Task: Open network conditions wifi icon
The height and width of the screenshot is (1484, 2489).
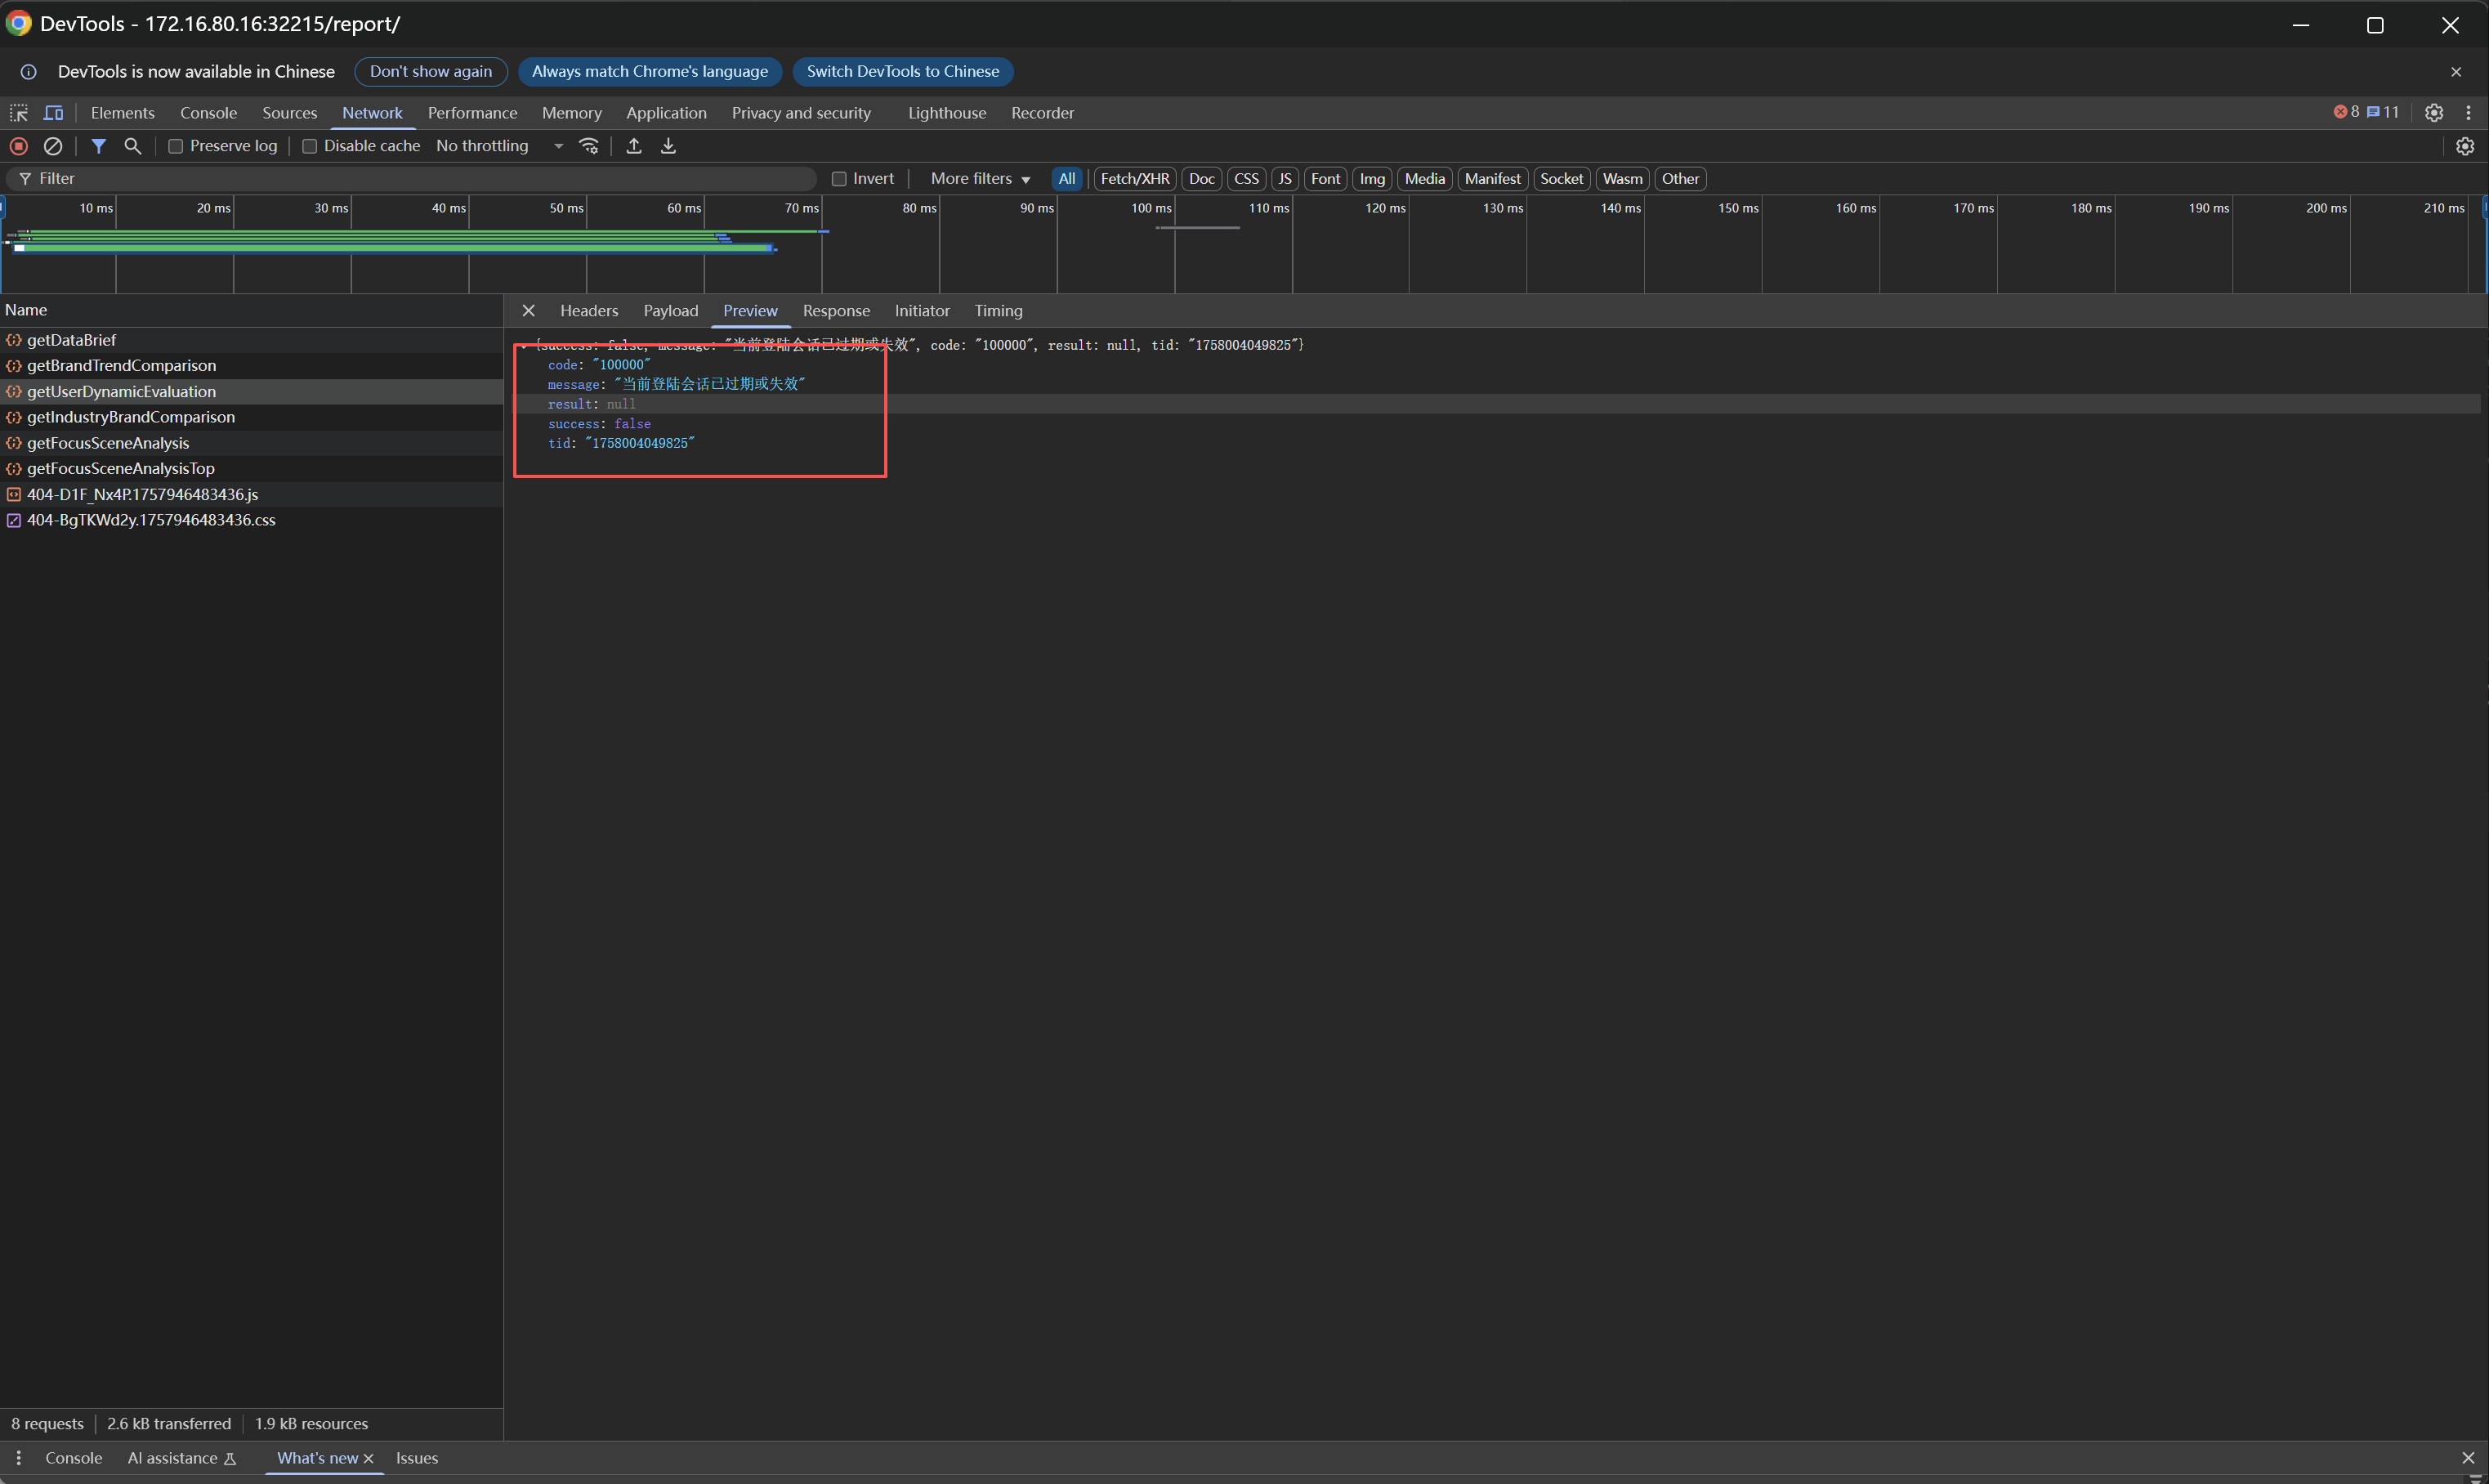Action: point(589,146)
